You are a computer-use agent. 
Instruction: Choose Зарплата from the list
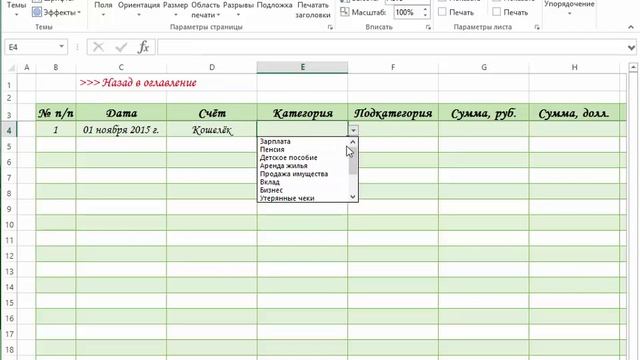(x=303, y=141)
